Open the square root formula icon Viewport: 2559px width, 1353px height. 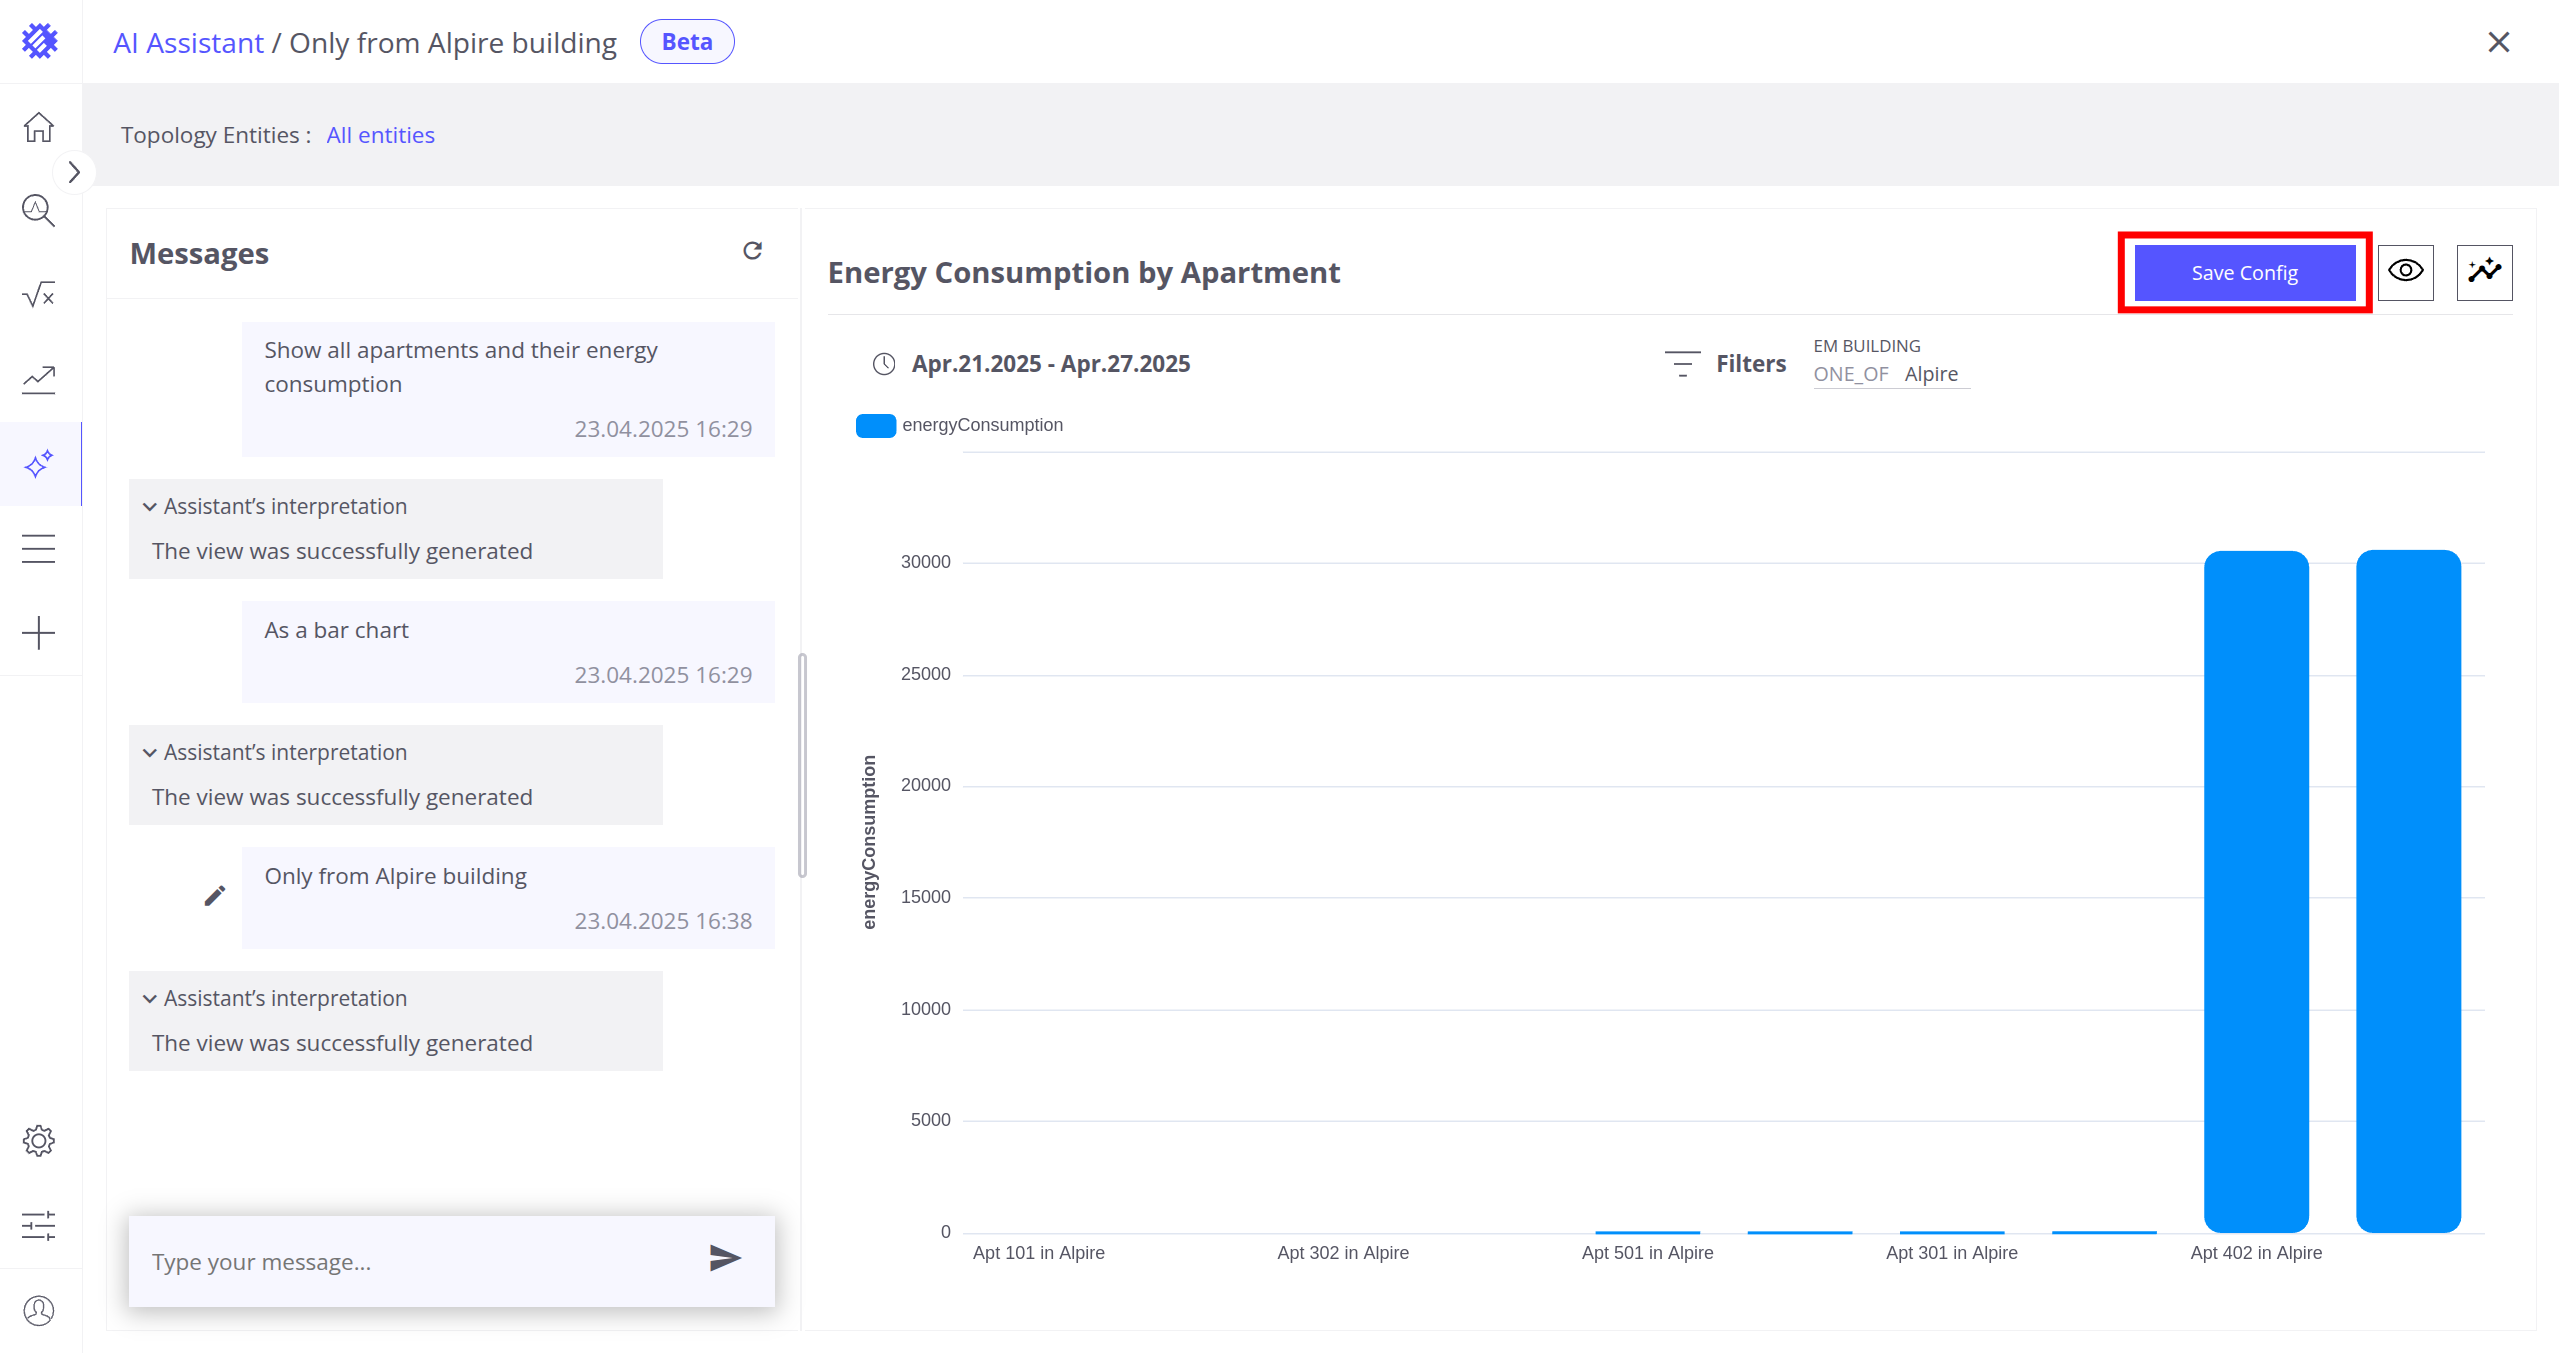39,295
